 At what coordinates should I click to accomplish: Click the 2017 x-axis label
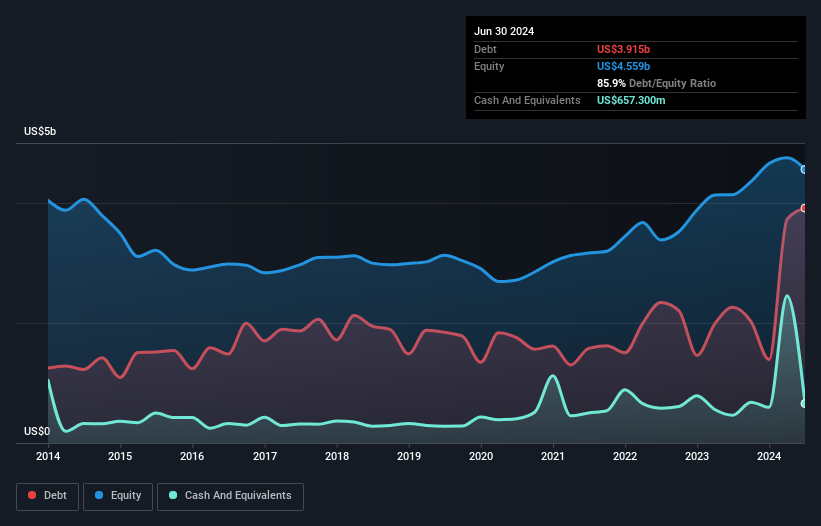[265, 456]
